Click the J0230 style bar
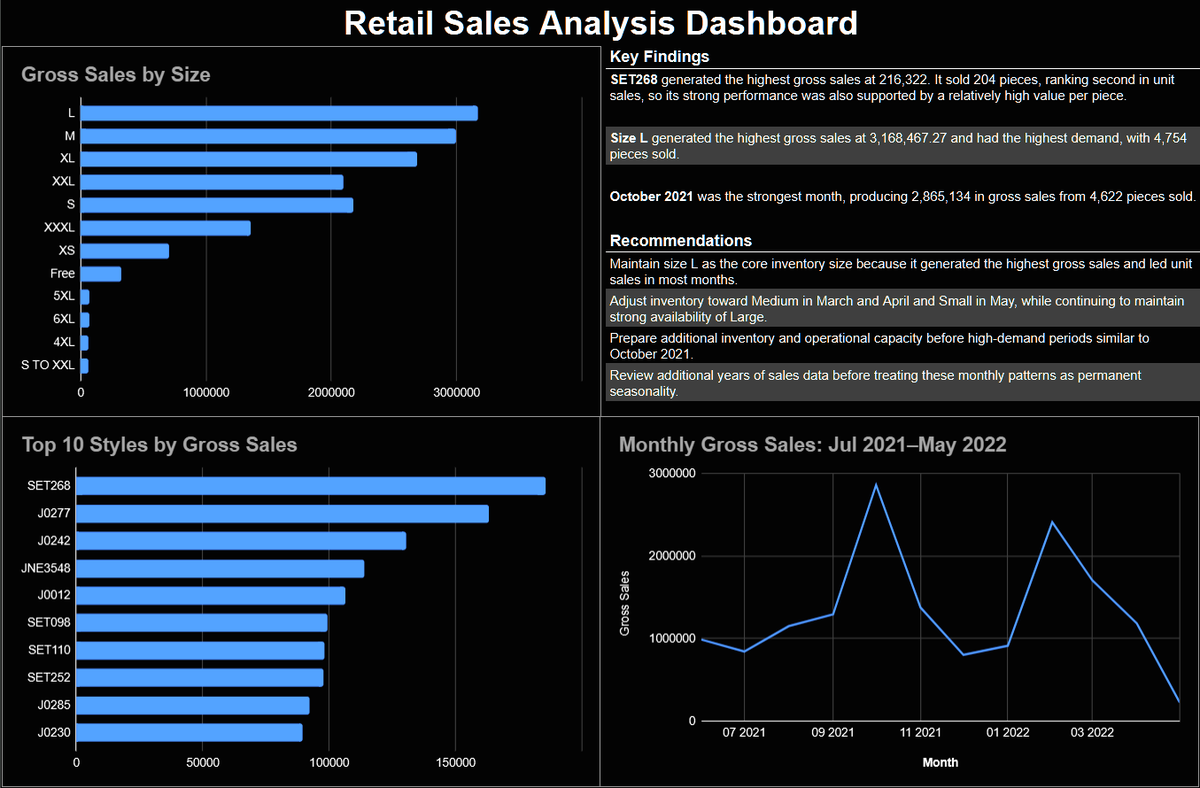This screenshot has width=1200, height=788. click(189, 733)
